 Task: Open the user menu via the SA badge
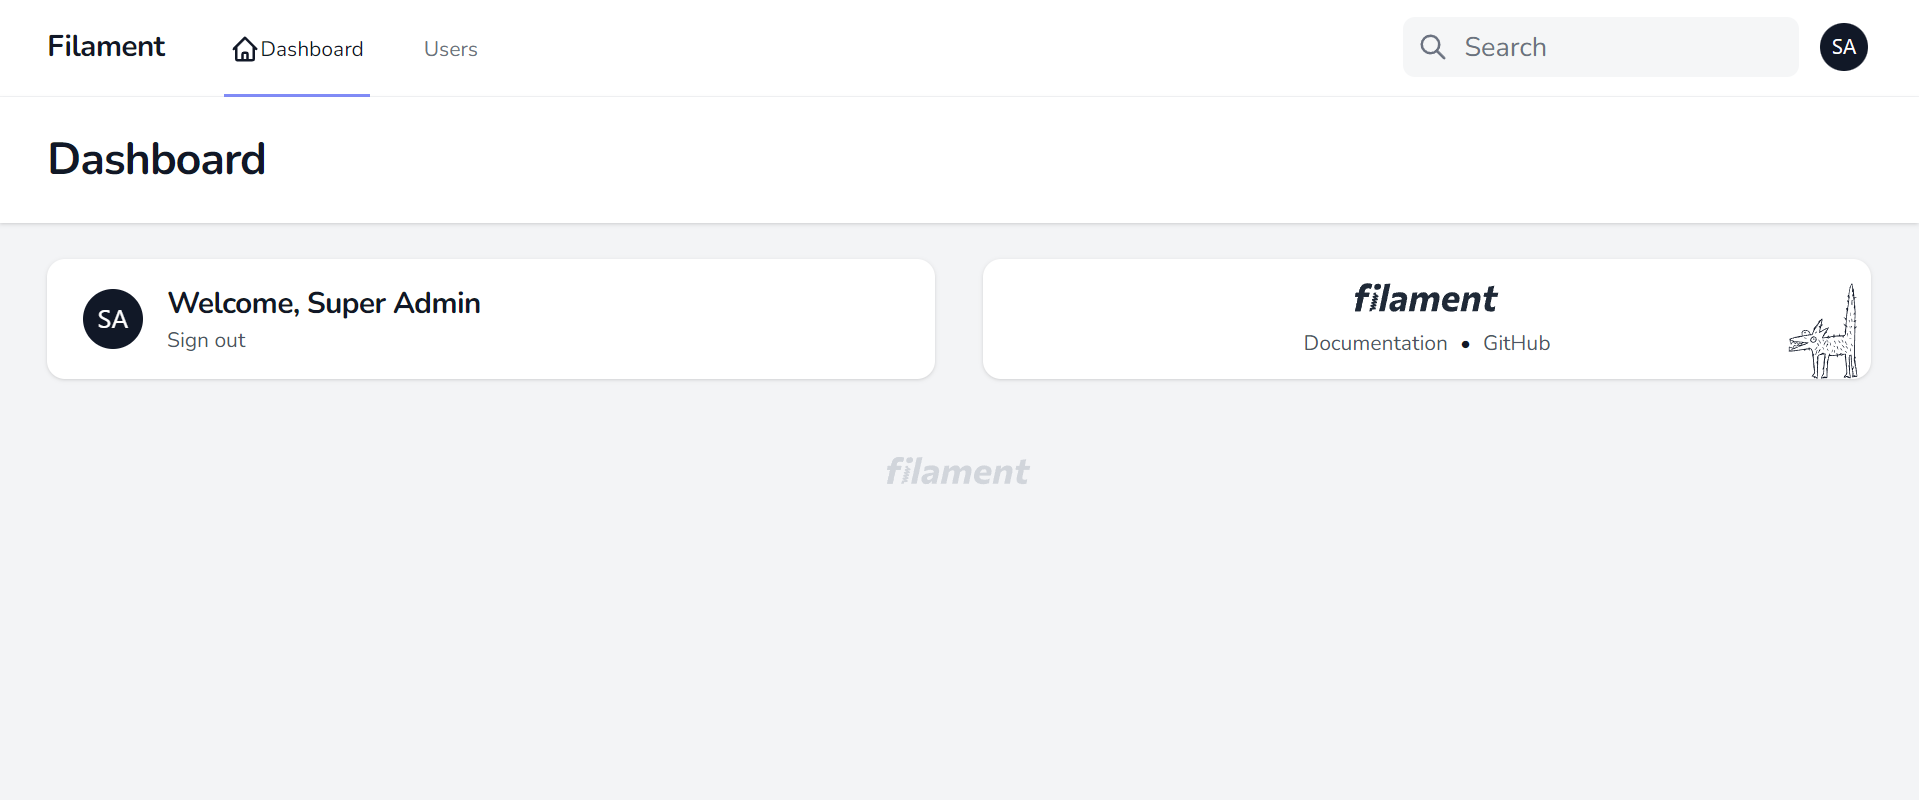(1843, 46)
